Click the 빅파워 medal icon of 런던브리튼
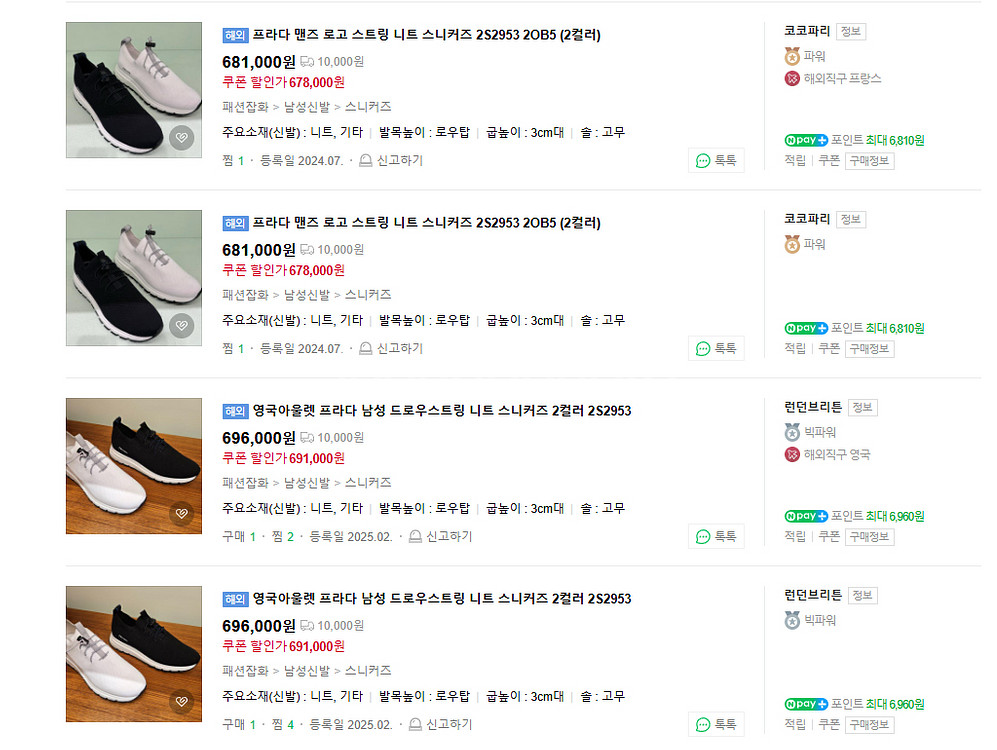Viewport: 997px width, 750px height. coord(793,433)
